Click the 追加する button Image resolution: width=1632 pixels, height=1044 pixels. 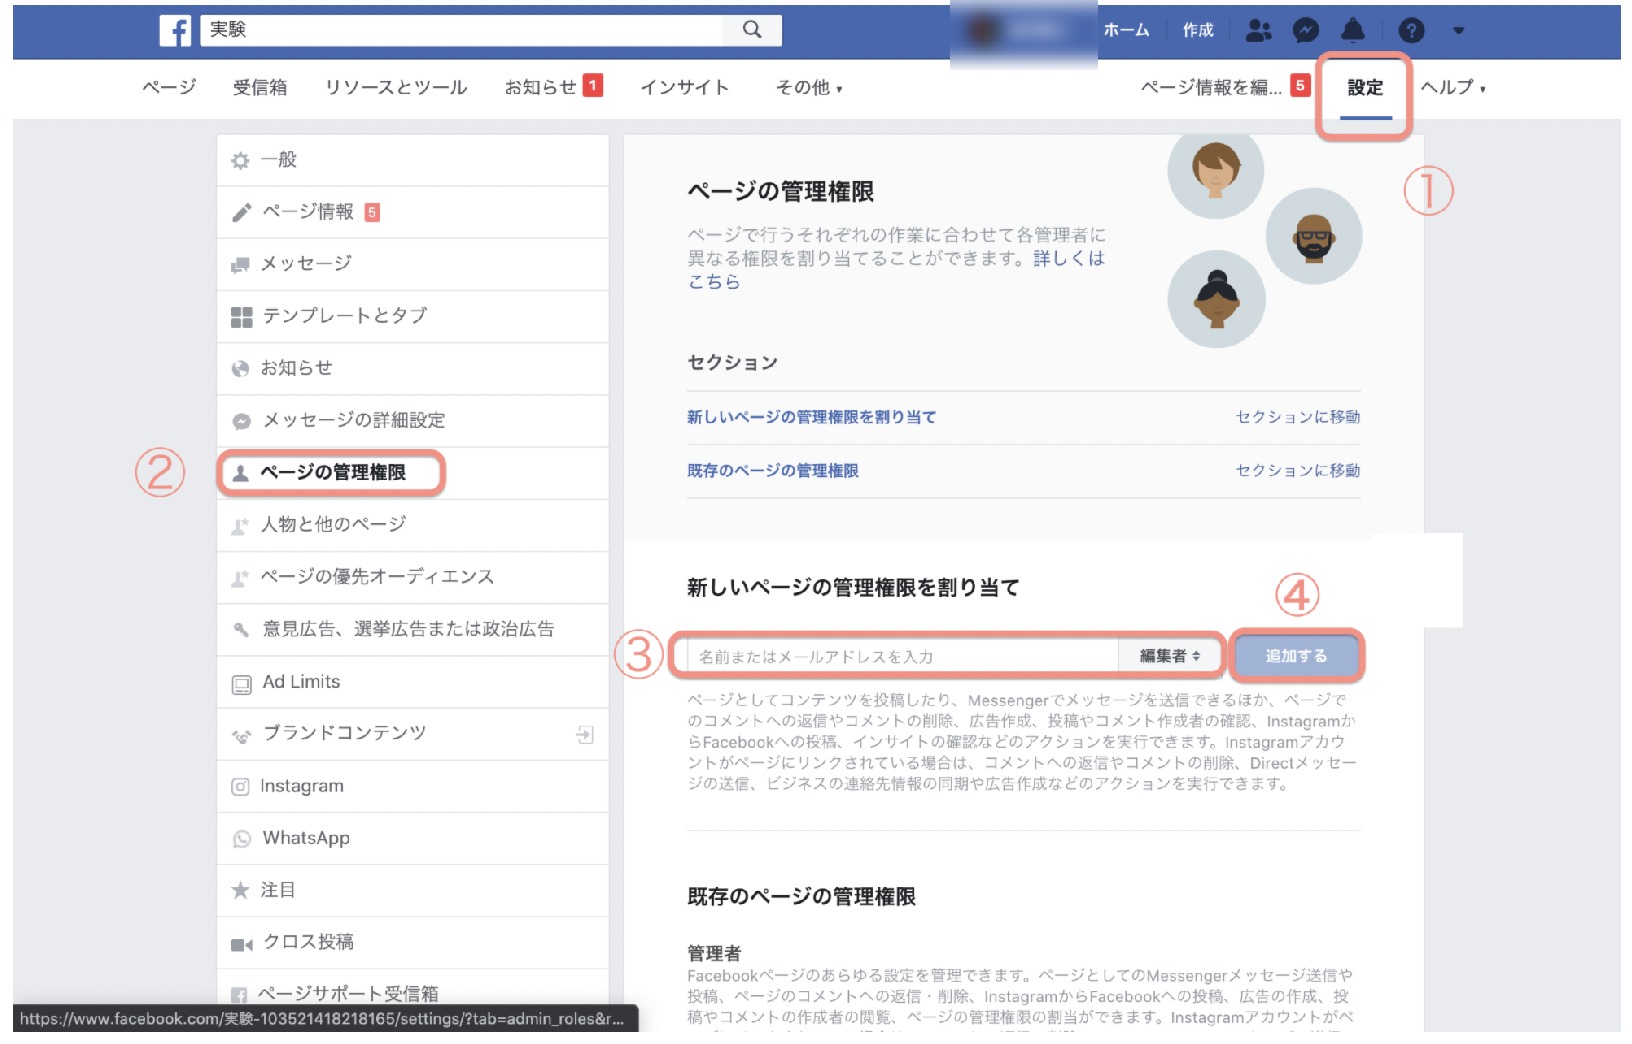pyautogui.click(x=1296, y=656)
